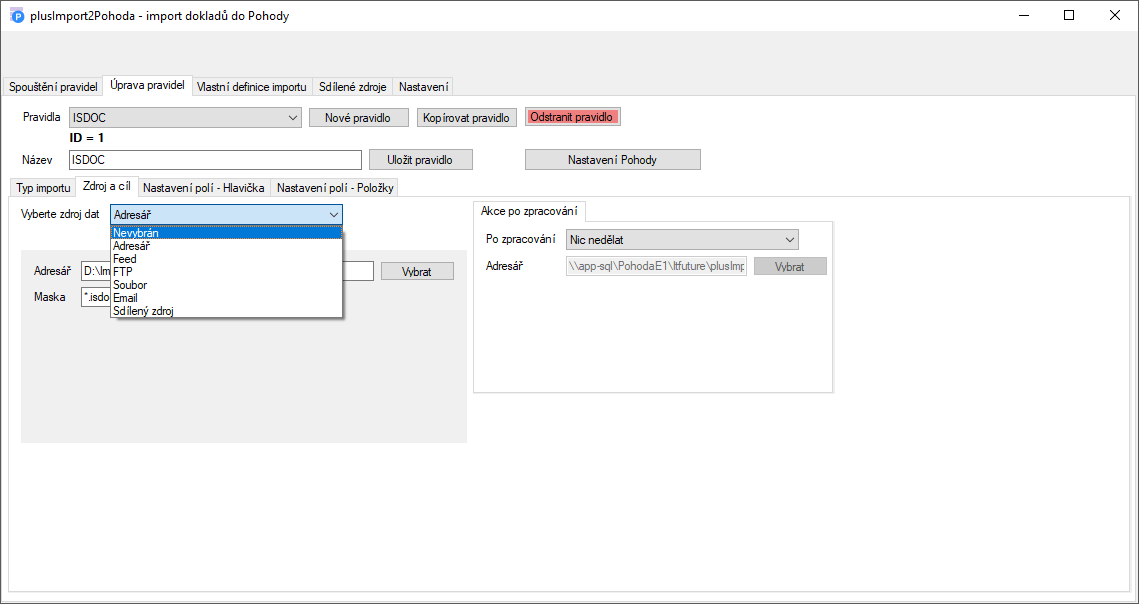This screenshot has height=604, width=1139.
Task: Choose Sdílený zdroj option in list
Action: tap(226, 311)
